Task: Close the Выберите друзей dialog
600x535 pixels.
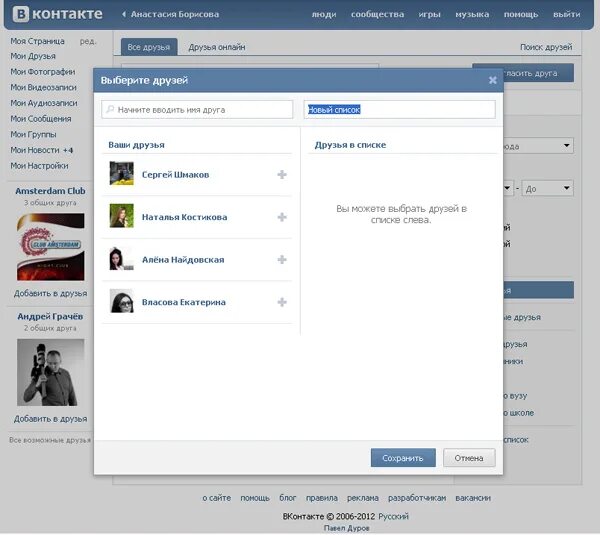Action: click(x=492, y=80)
